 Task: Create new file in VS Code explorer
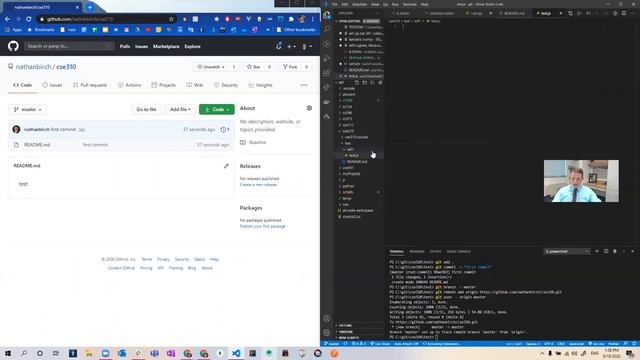tap(357, 82)
